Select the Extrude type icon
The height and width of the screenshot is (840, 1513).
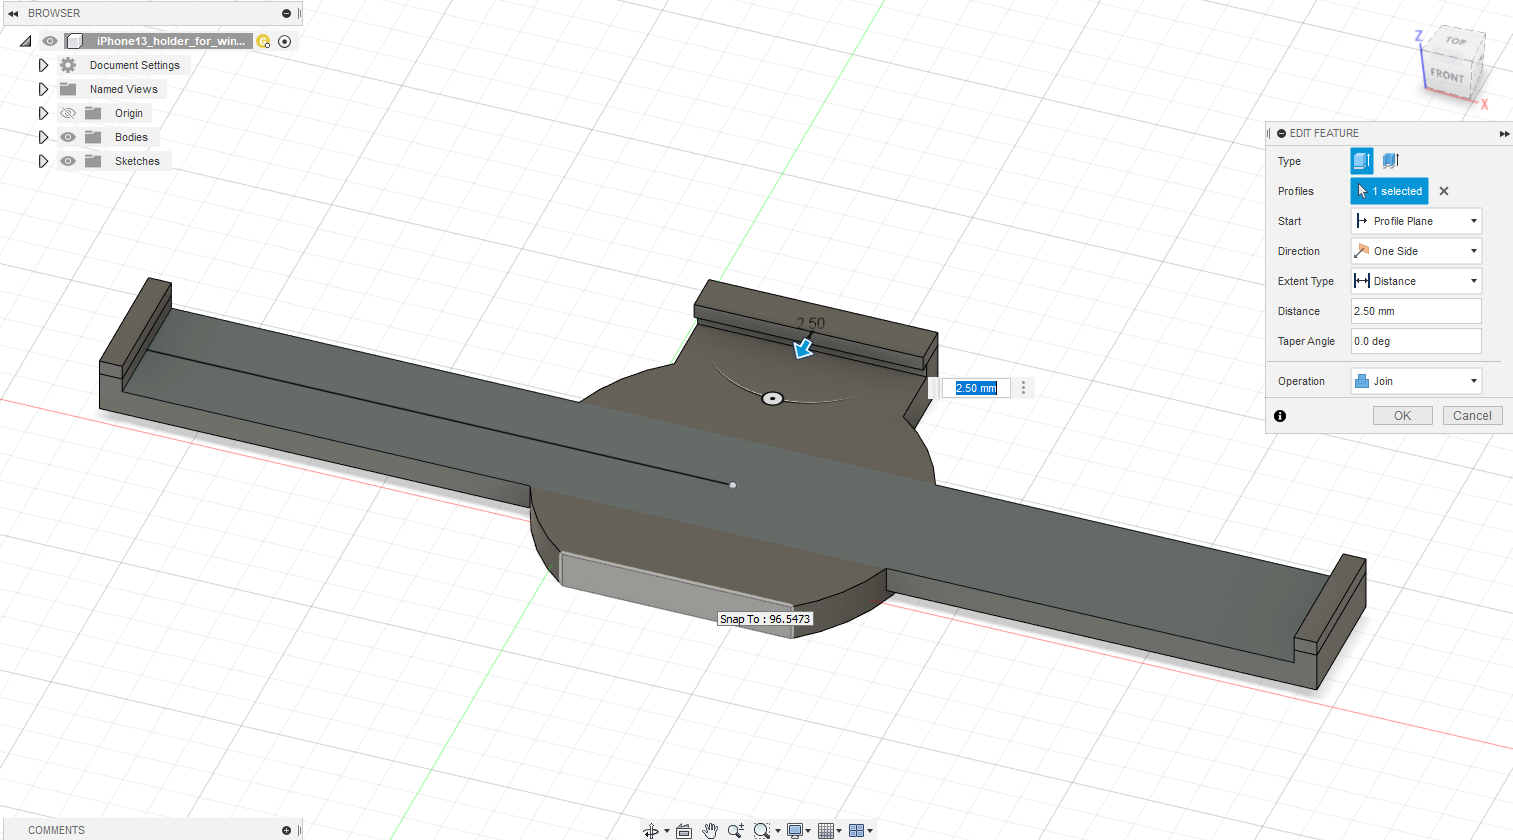(1361, 161)
